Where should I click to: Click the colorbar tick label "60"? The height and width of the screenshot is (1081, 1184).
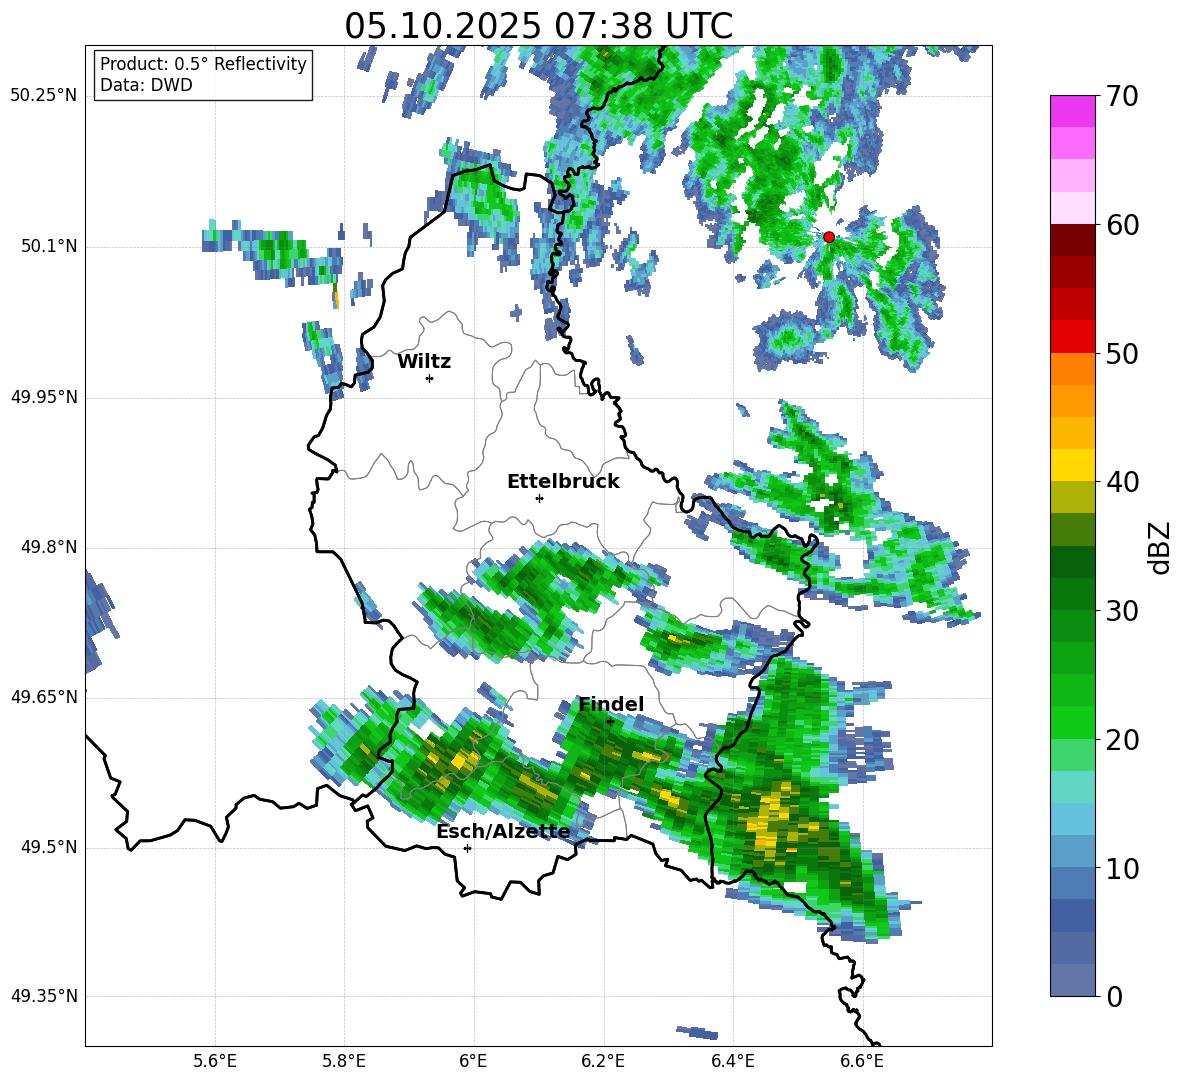pos(1122,225)
